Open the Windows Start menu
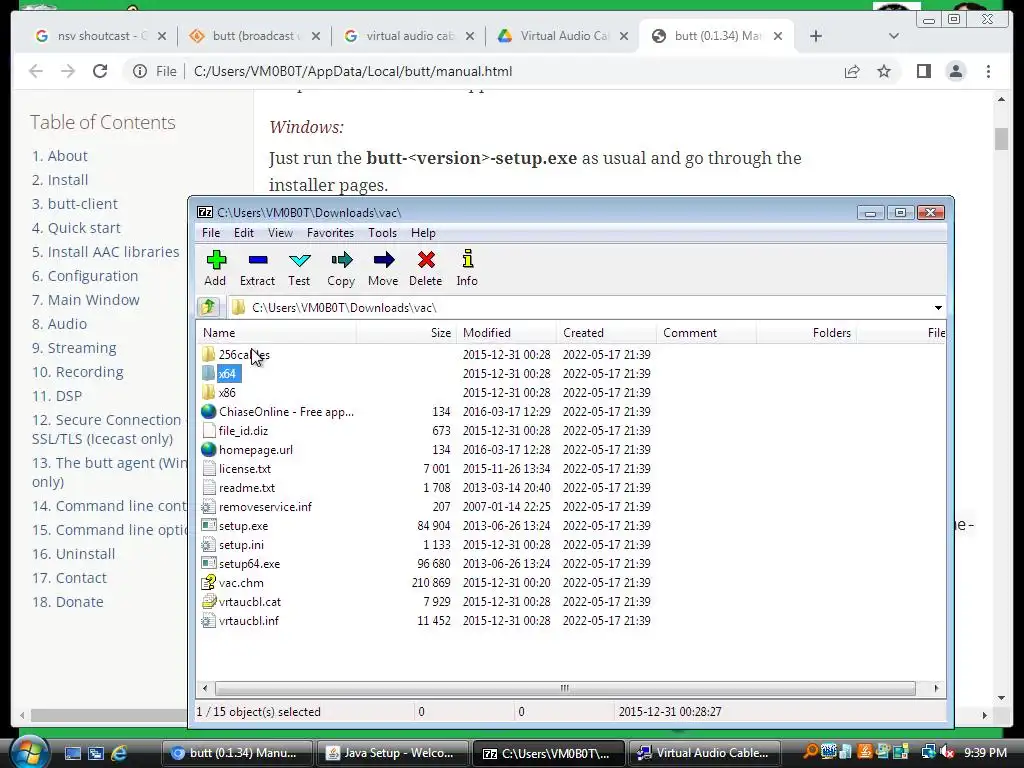 pyautogui.click(x=29, y=752)
